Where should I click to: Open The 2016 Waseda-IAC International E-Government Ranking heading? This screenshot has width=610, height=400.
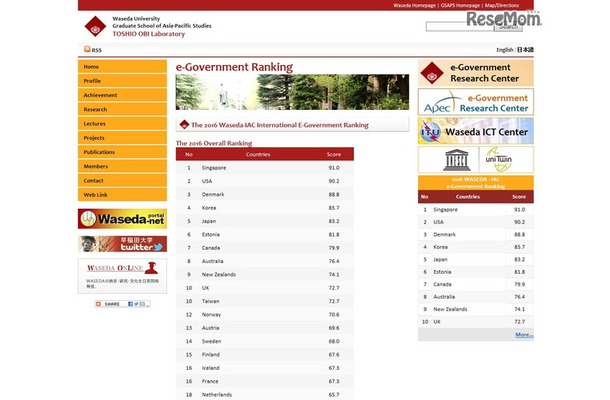pos(280,125)
